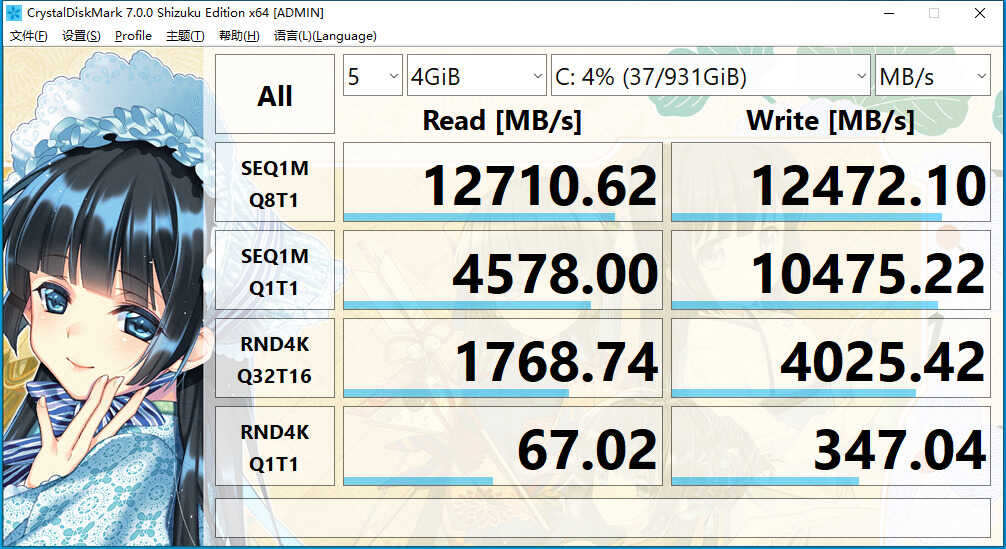The image size is (1006, 549).
Task: Click the read result 67.02
Action: 503,446
